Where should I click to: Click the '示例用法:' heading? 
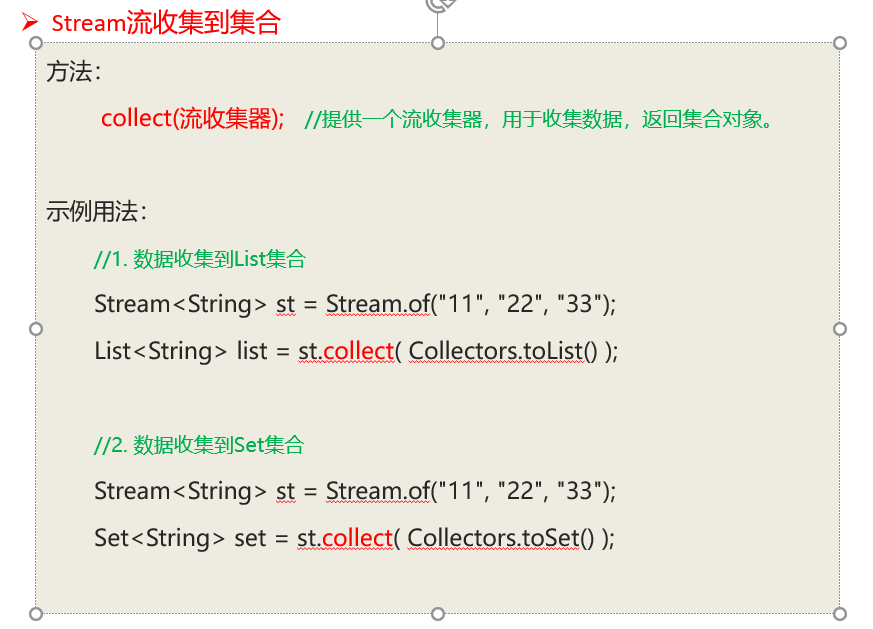coord(96,212)
